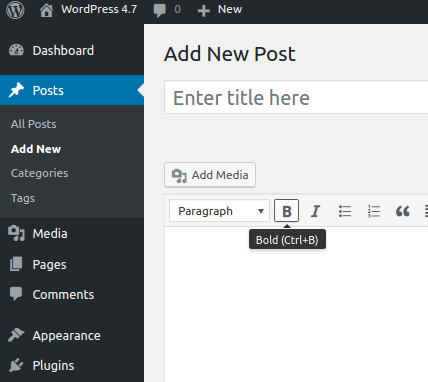Click the Media sidebar icon
Viewport: 428px width, 382px height.
(x=16, y=233)
